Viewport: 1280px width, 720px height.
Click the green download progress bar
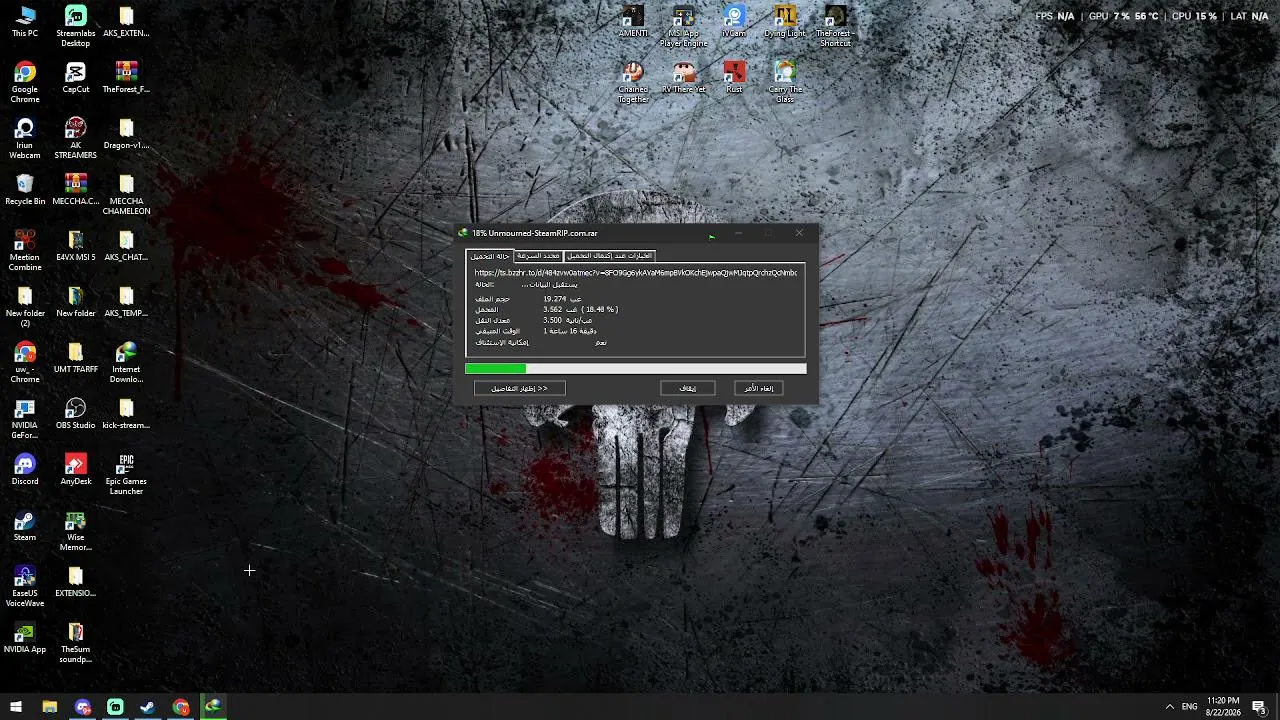(635, 369)
